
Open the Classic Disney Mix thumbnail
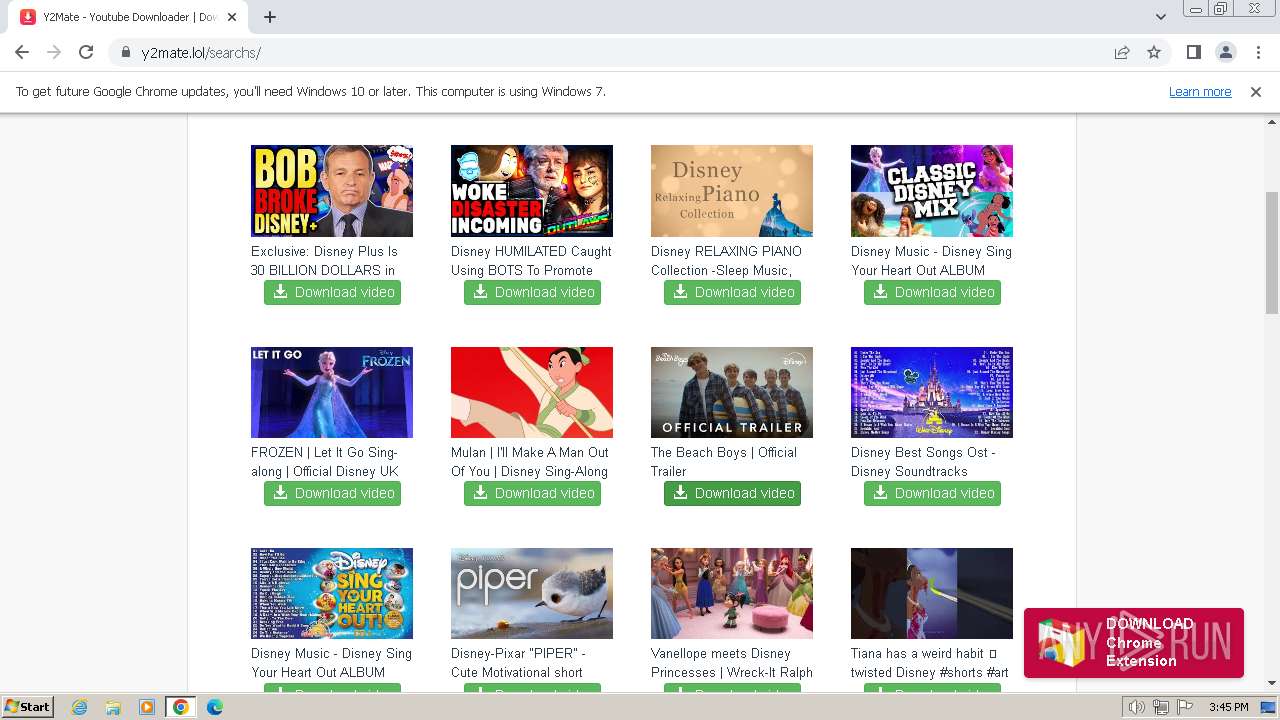[932, 191]
